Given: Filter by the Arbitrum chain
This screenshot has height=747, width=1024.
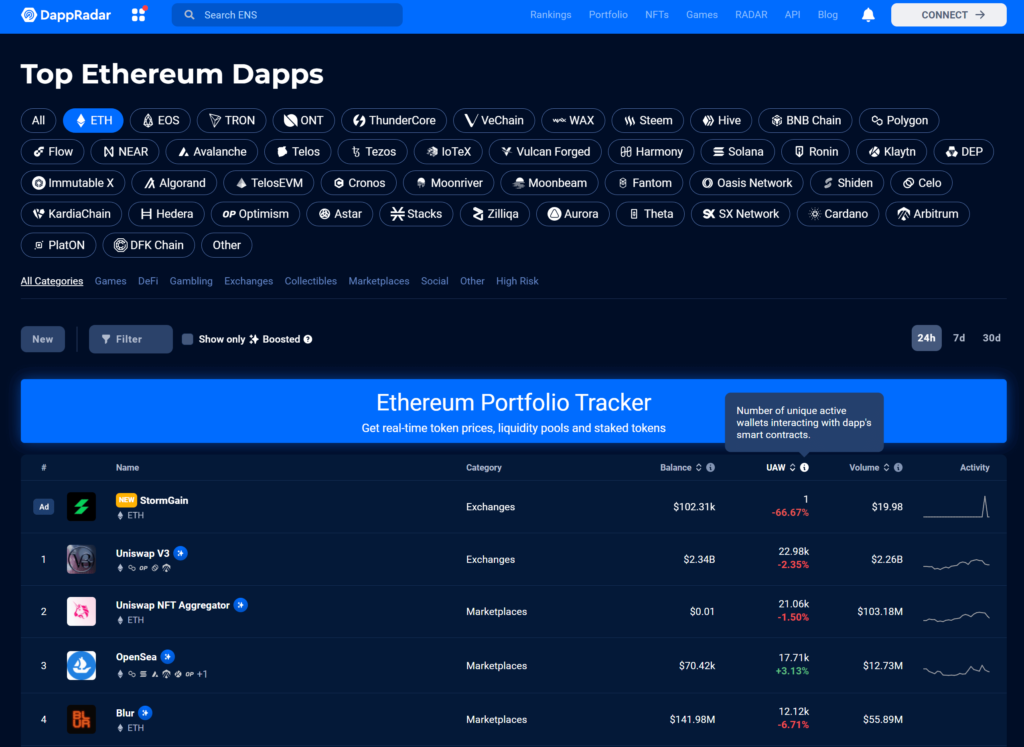Looking at the screenshot, I should click(927, 214).
